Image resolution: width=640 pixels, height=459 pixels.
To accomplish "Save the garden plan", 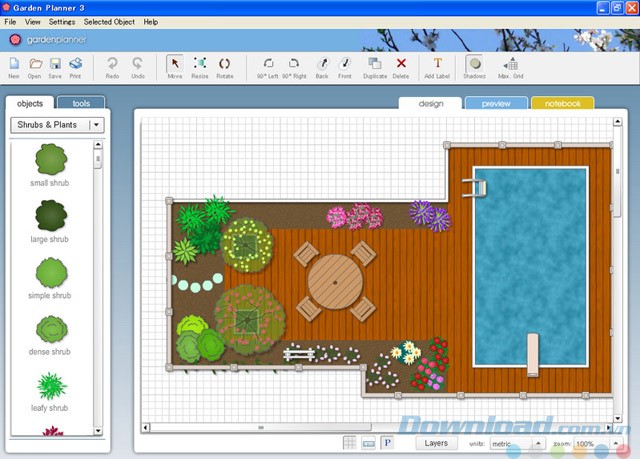I will tap(55, 67).
